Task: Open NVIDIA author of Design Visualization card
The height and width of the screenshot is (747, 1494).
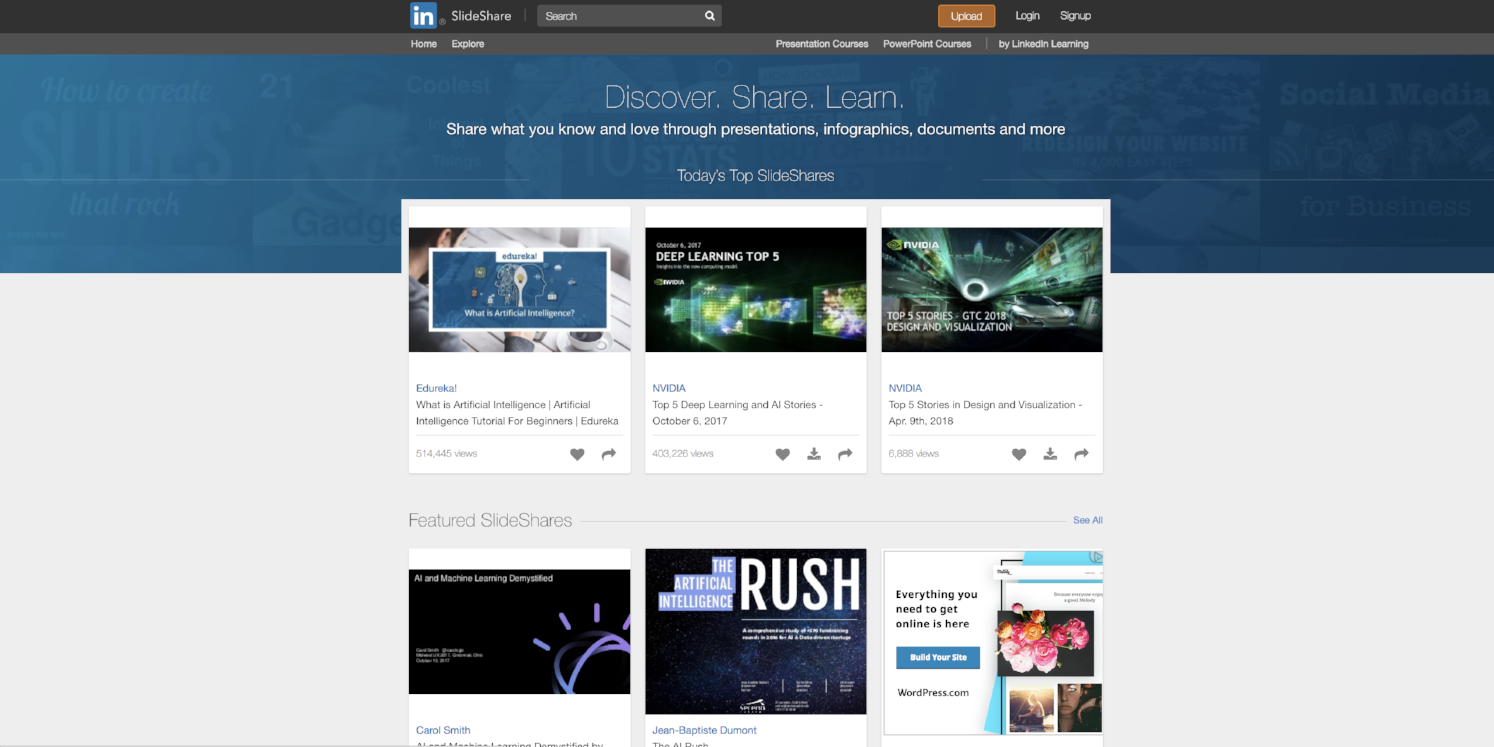Action: [905, 388]
